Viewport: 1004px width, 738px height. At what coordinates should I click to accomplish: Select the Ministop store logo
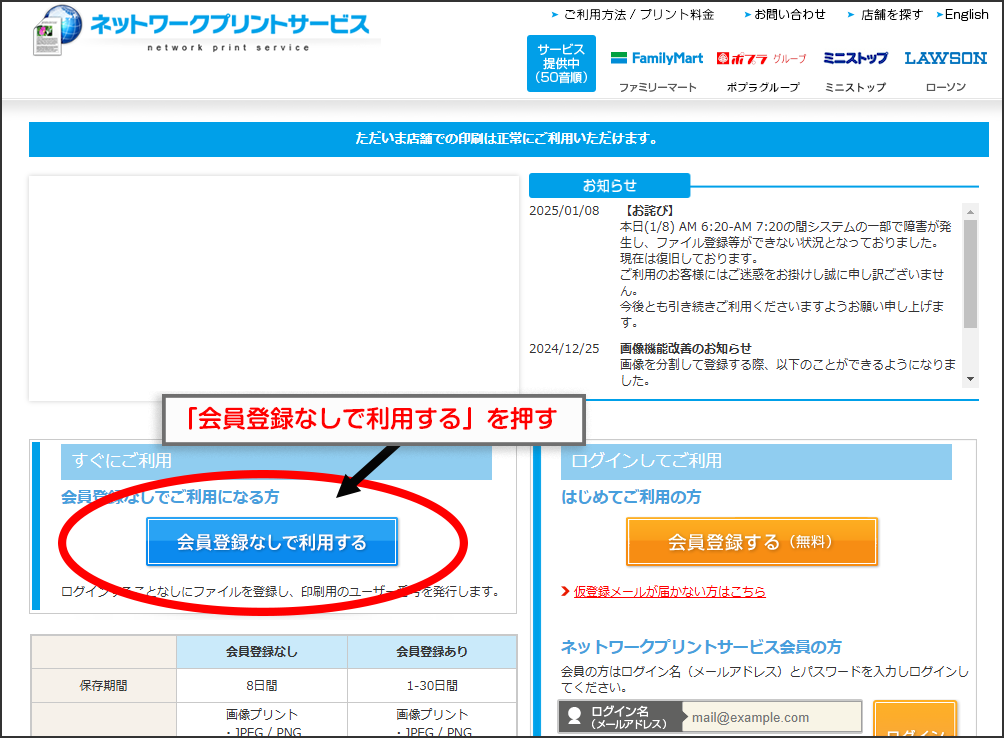(855, 58)
